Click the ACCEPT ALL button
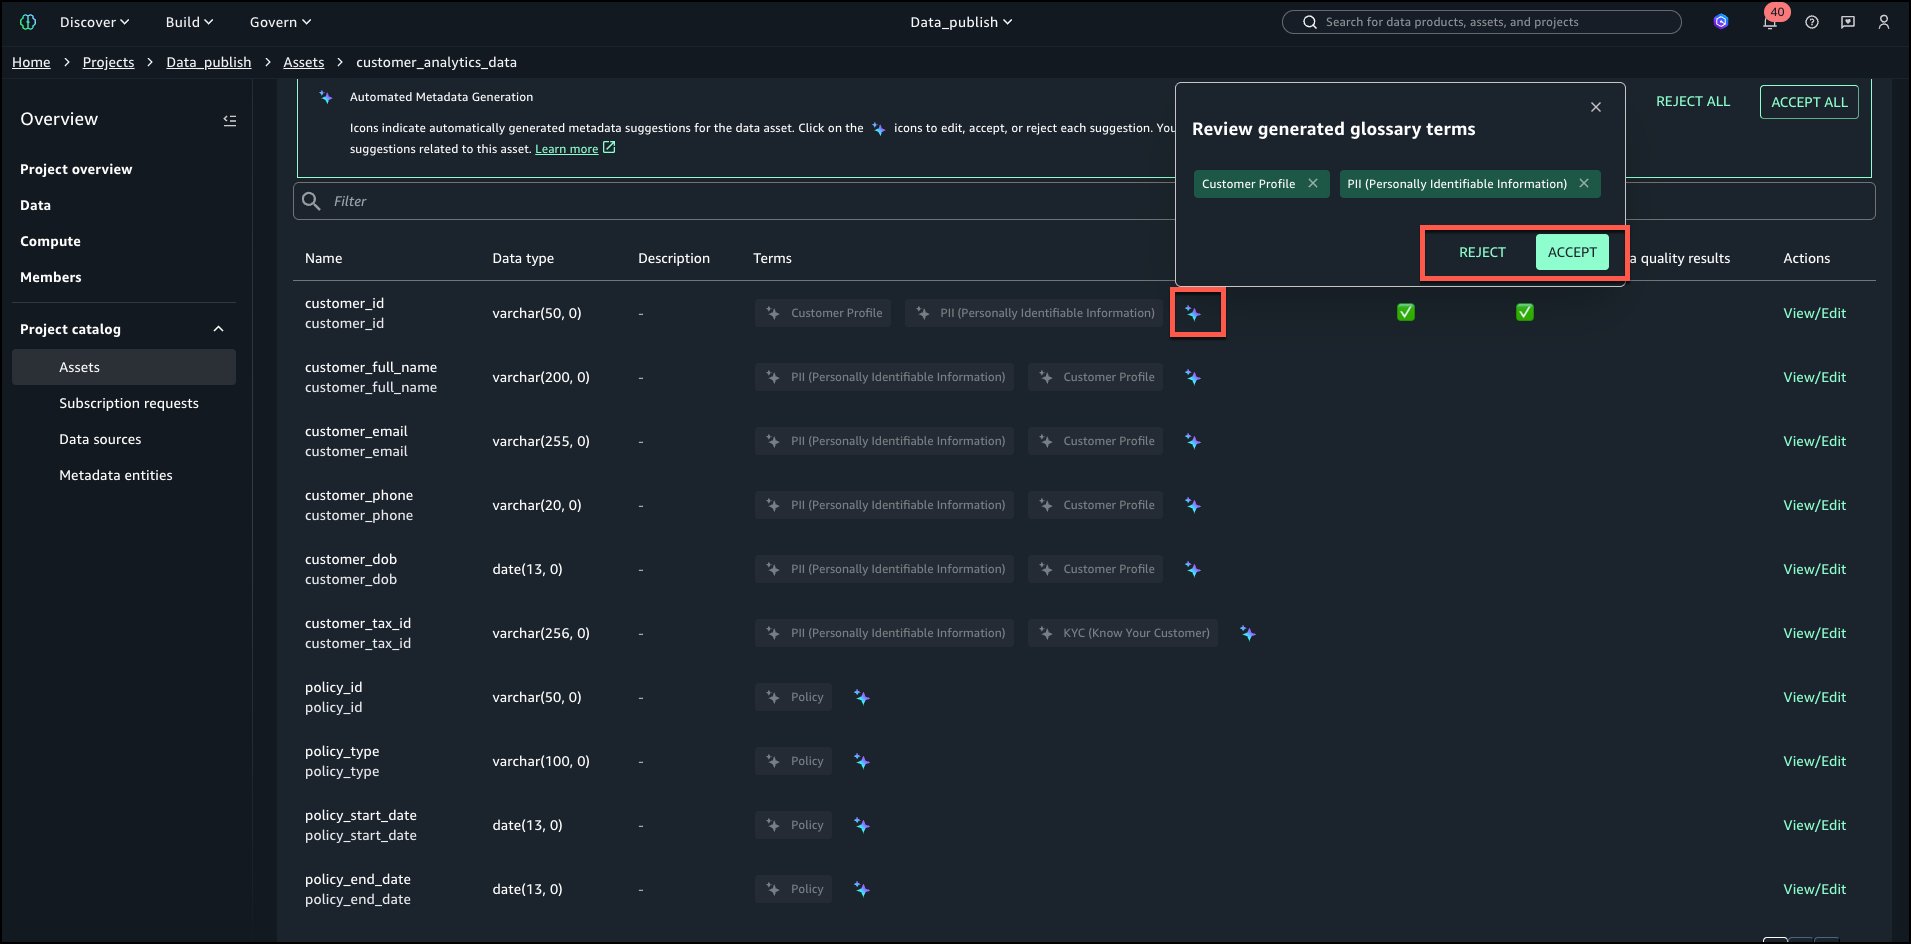1911x944 pixels. (1808, 102)
